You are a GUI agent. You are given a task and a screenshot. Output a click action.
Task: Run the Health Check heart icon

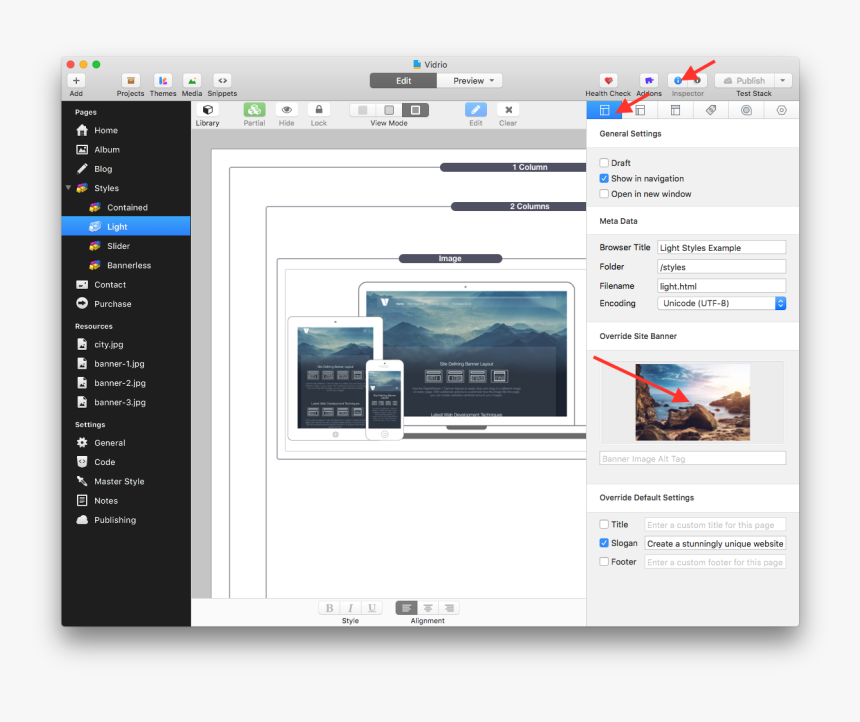pyautogui.click(x=608, y=81)
